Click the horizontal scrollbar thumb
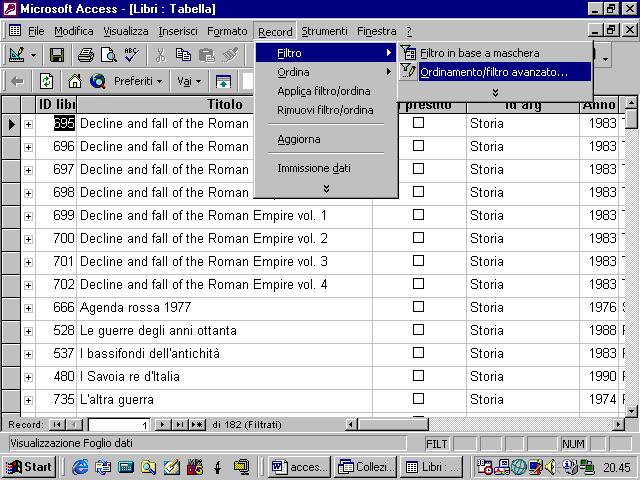640x480 pixels. click(393, 424)
